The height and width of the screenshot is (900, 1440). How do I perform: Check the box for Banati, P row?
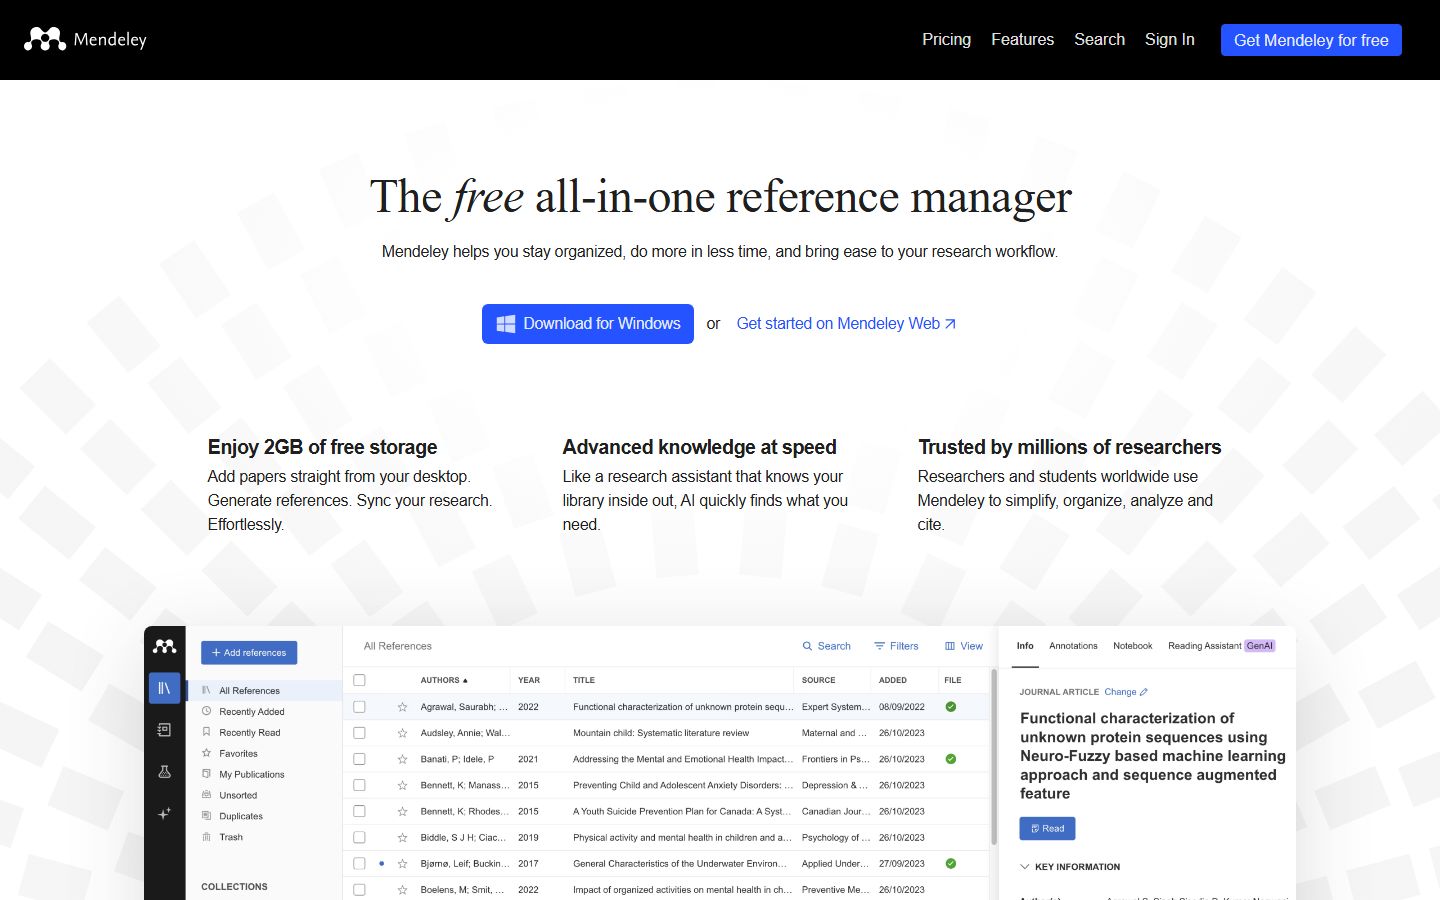pos(359,759)
